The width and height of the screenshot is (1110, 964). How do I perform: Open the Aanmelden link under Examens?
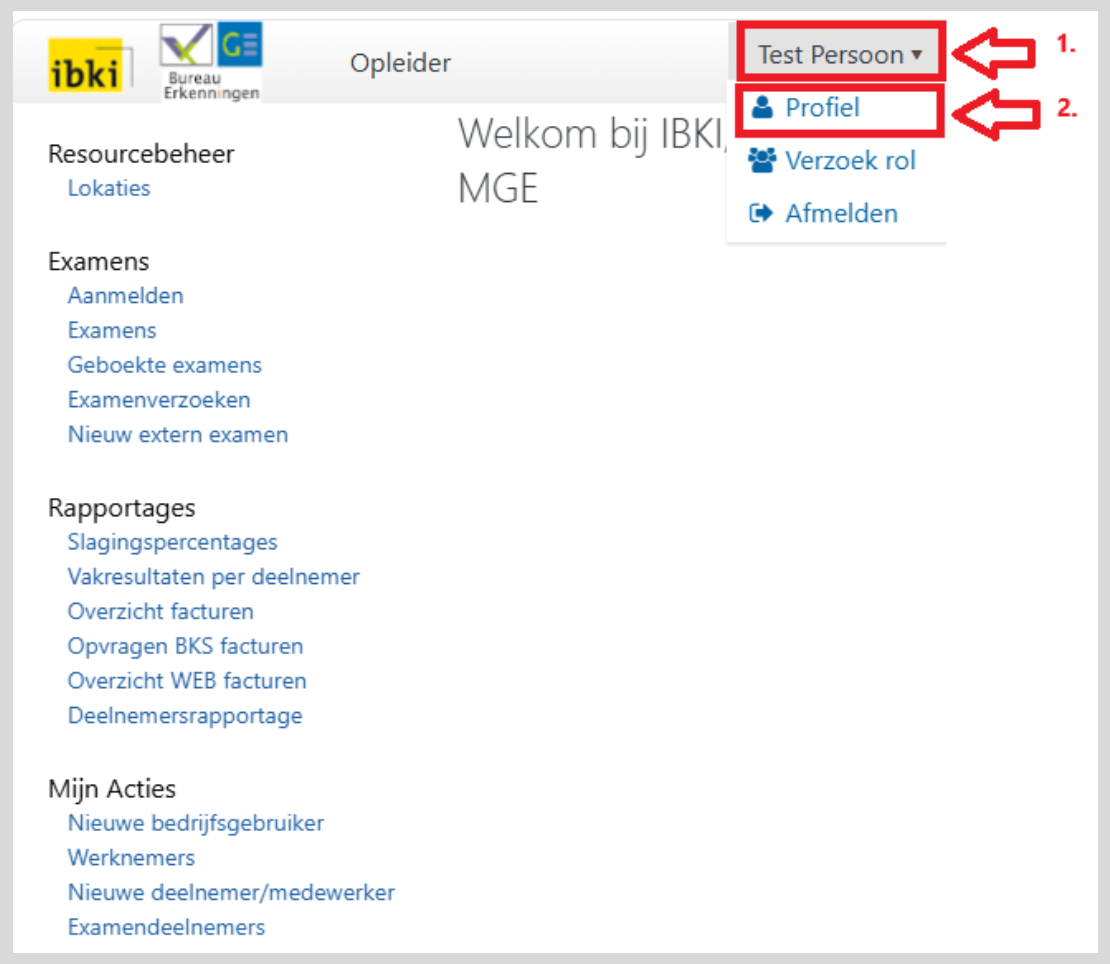pos(125,295)
